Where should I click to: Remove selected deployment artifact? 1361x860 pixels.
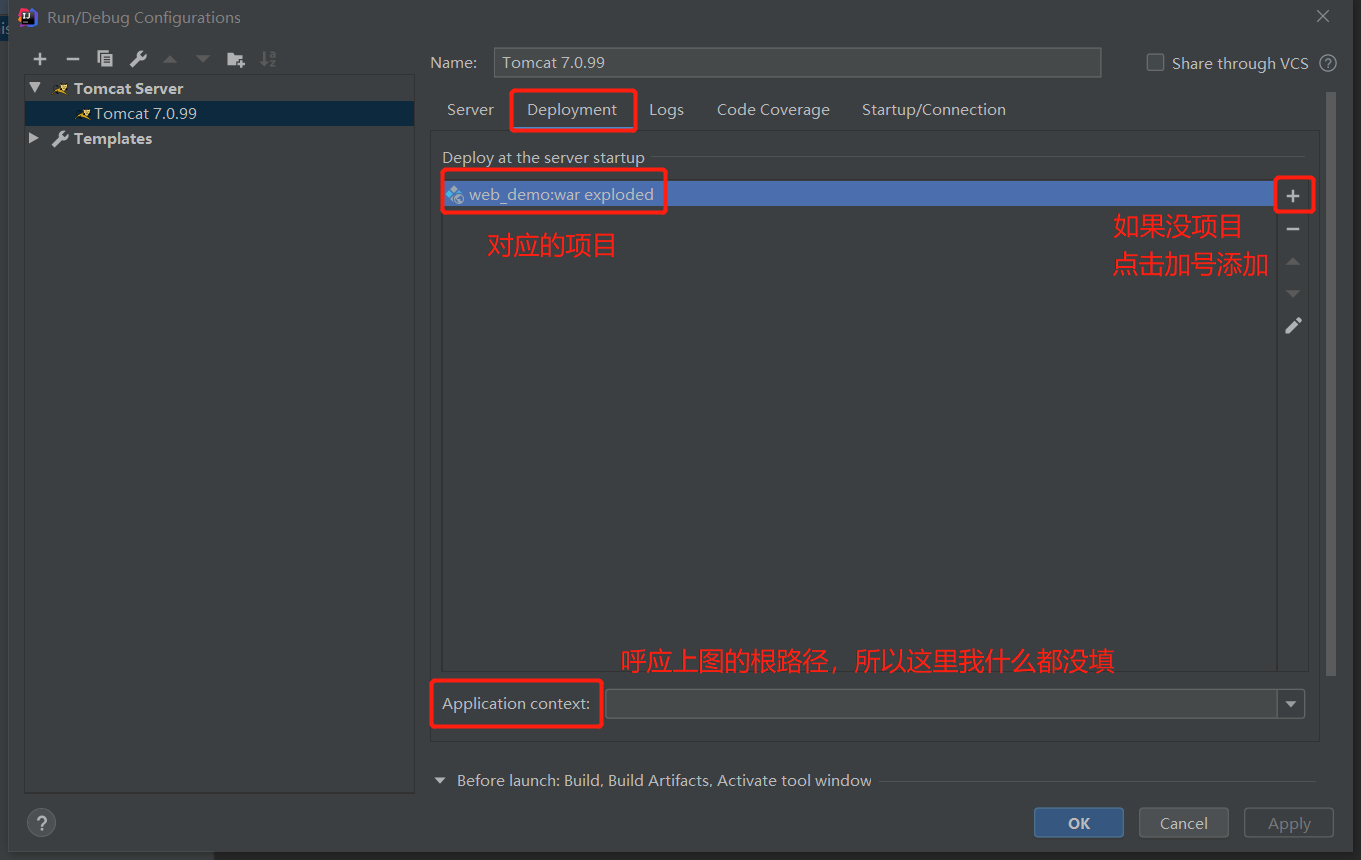click(1293, 229)
